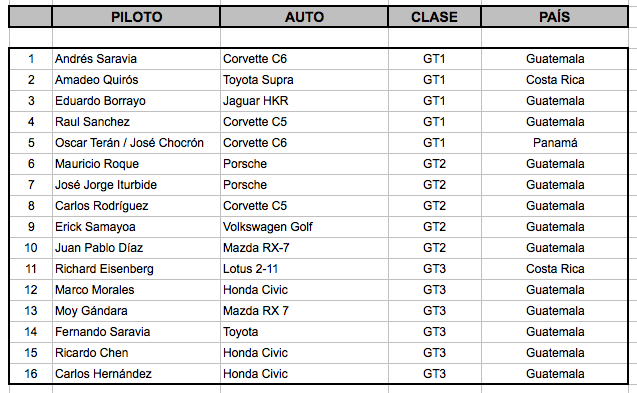Click the Carlos Hernández cell

click(x=136, y=374)
